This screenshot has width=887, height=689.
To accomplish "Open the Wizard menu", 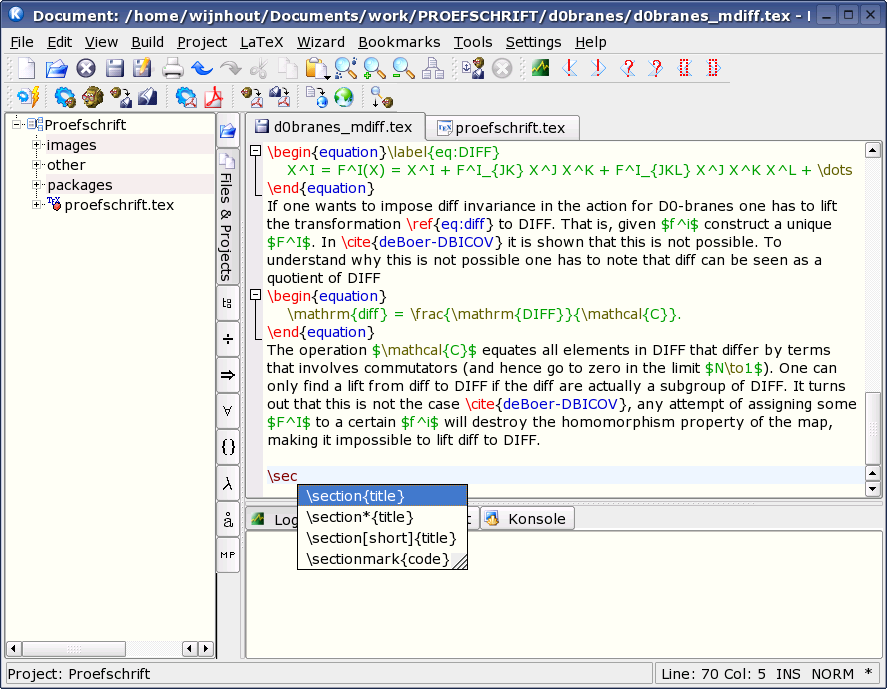I will [321, 42].
